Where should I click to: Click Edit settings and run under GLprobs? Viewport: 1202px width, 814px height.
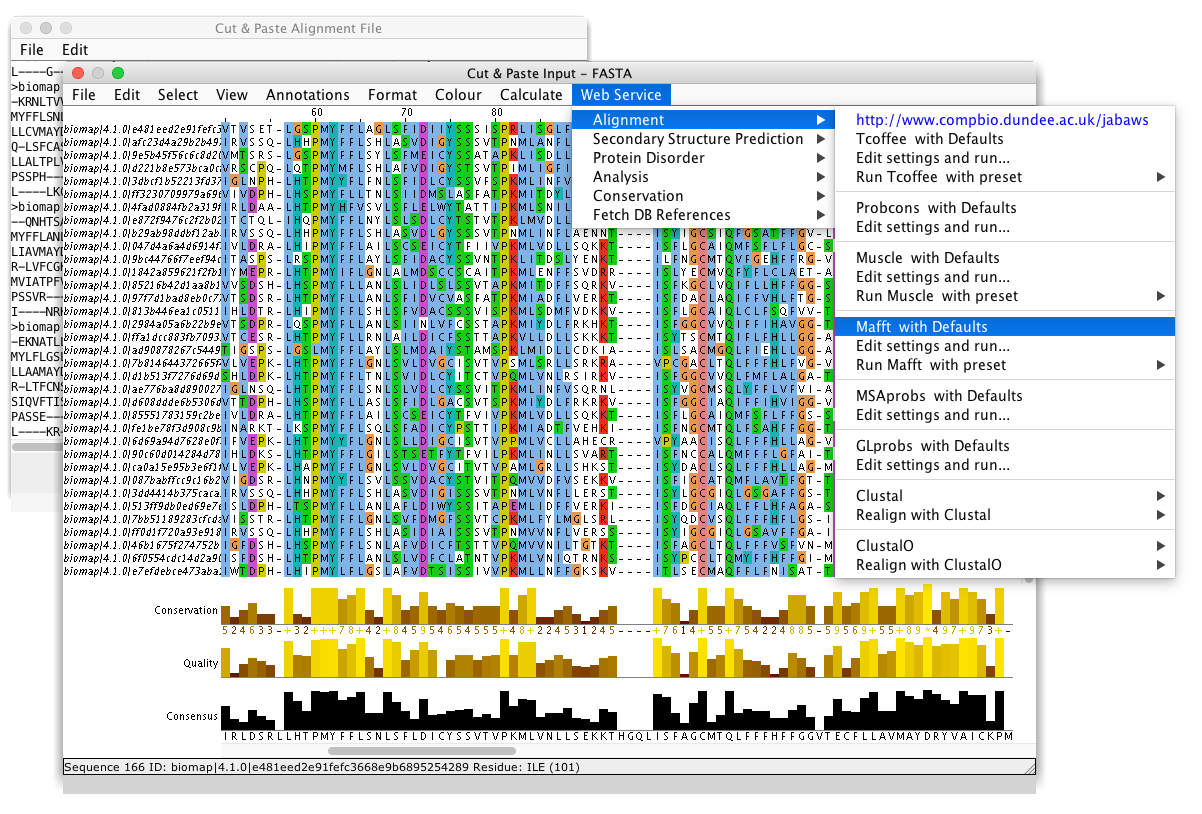click(932, 465)
